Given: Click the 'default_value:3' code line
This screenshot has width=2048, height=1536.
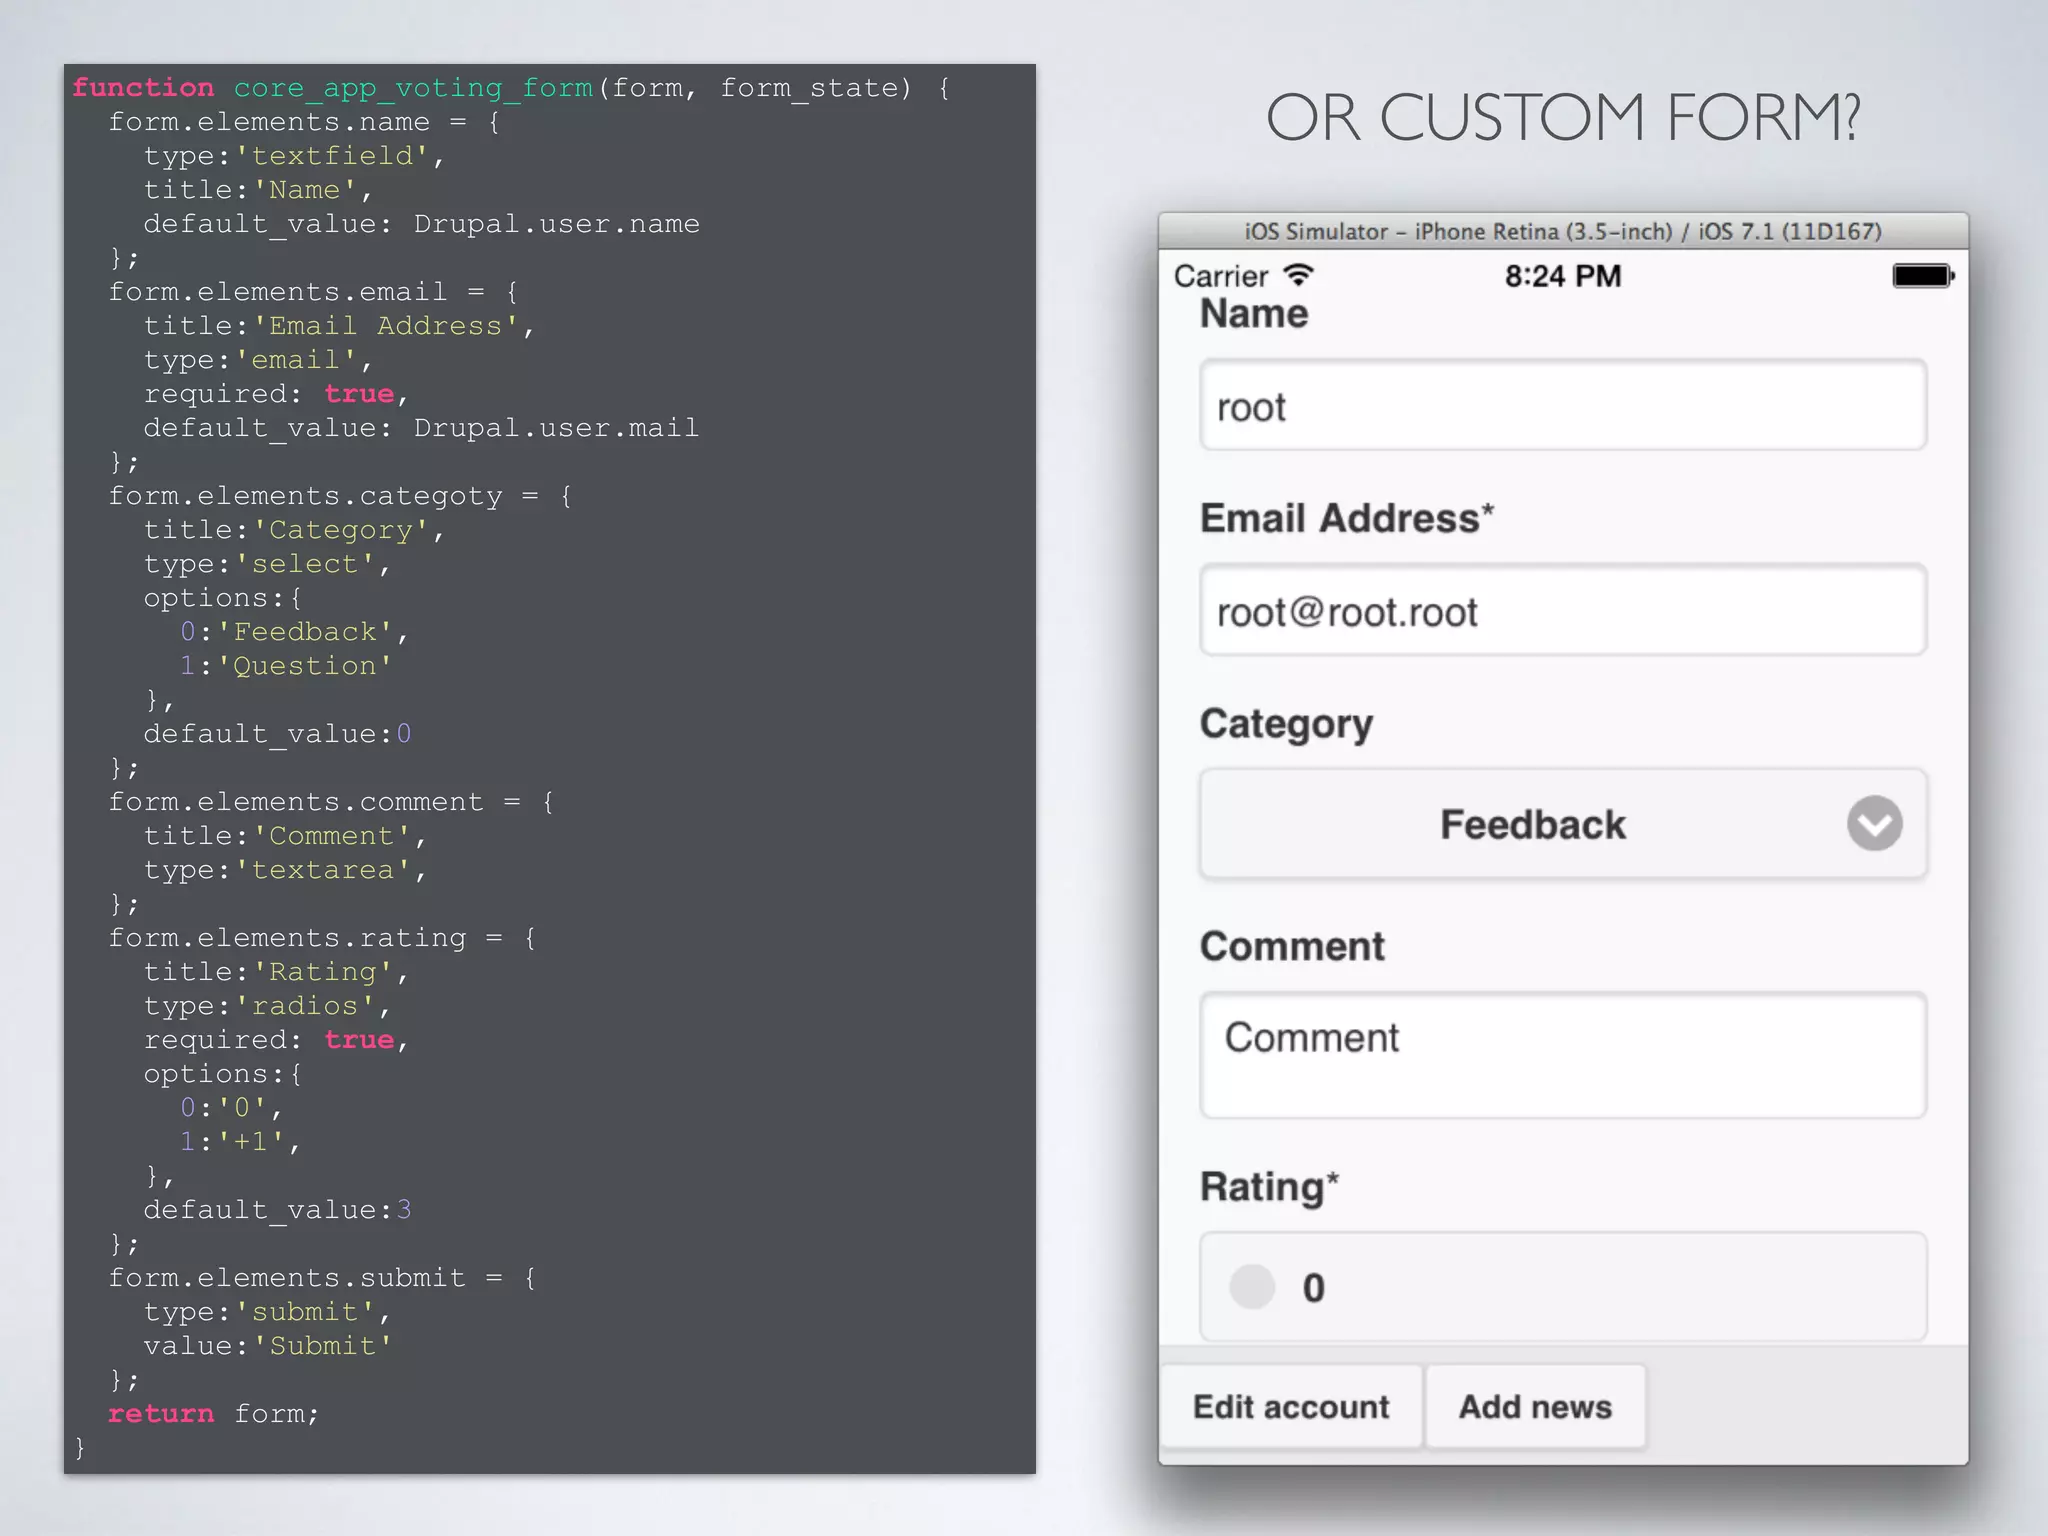Looking at the screenshot, I should point(277,1210).
